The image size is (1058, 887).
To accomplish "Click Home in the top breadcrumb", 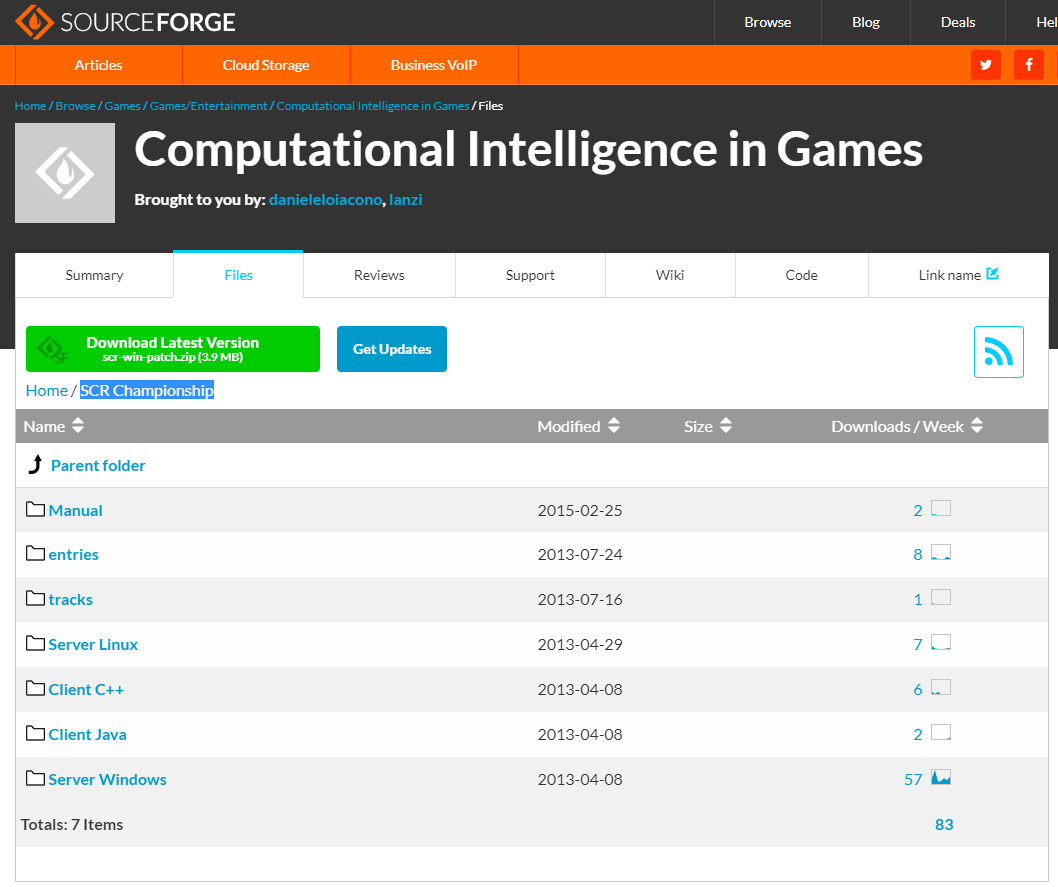I will 30,106.
